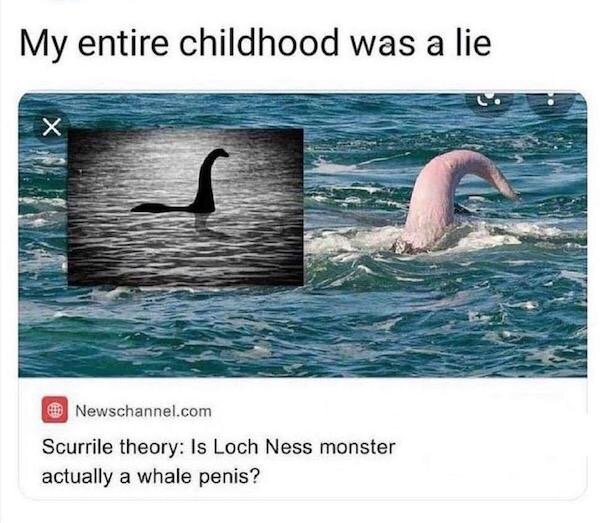
Task: Select the black-and-white Loch Ness inset photo
Action: (x=186, y=207)
